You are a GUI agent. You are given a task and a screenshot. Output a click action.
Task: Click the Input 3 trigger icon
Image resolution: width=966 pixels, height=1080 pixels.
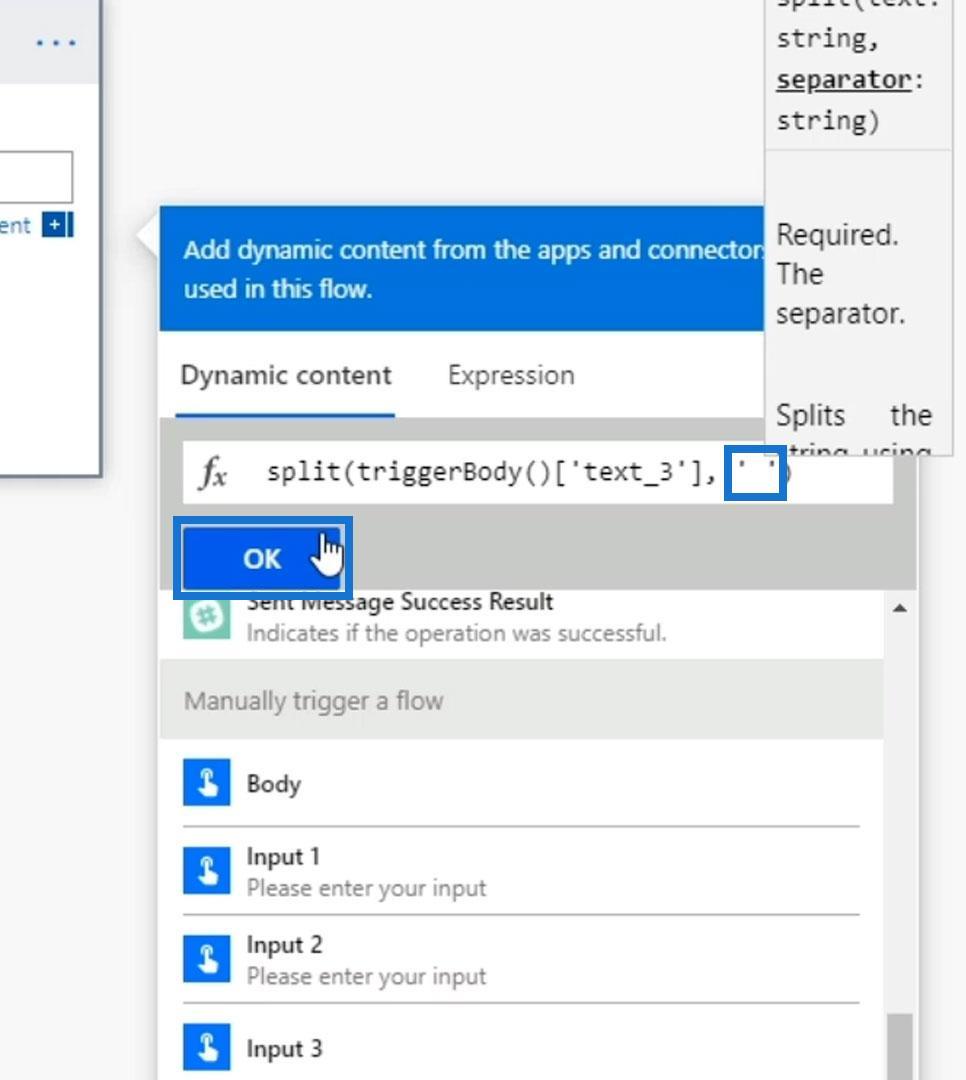207,1047
